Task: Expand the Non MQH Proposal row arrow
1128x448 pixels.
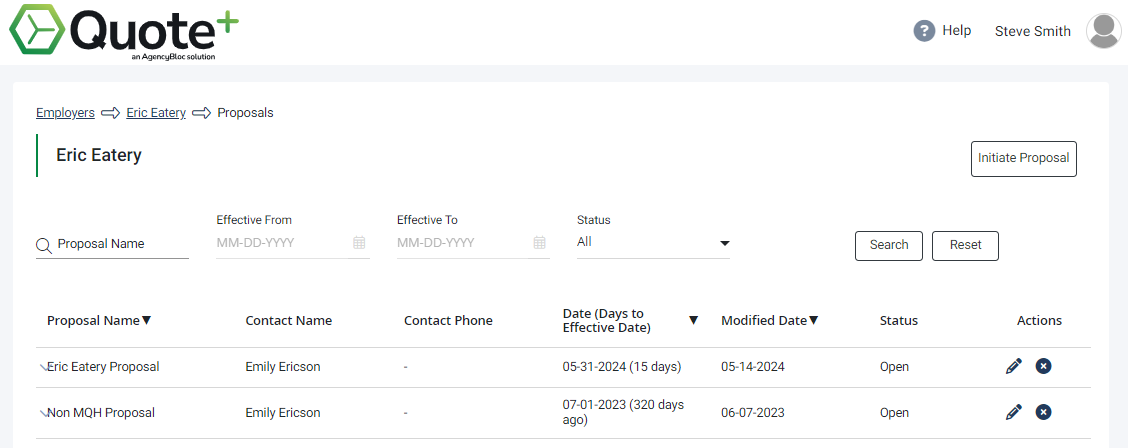Action: [x=42, y=413]
